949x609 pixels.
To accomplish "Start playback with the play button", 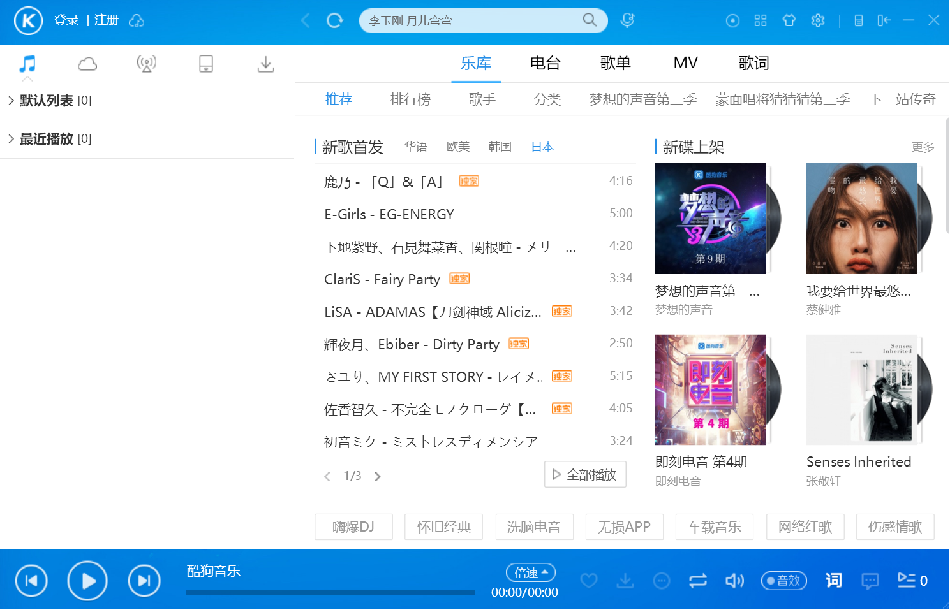I will click(88, 581).
